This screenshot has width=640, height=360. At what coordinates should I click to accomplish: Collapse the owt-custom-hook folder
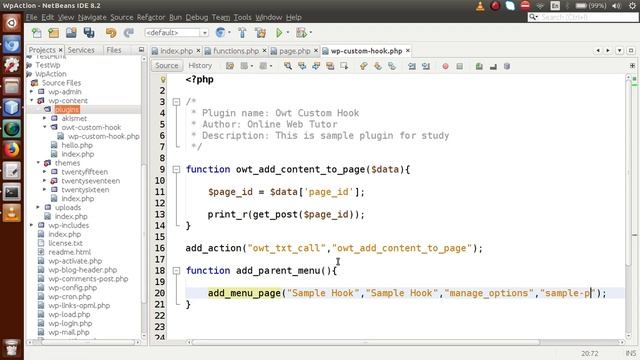tap(44, 127)
